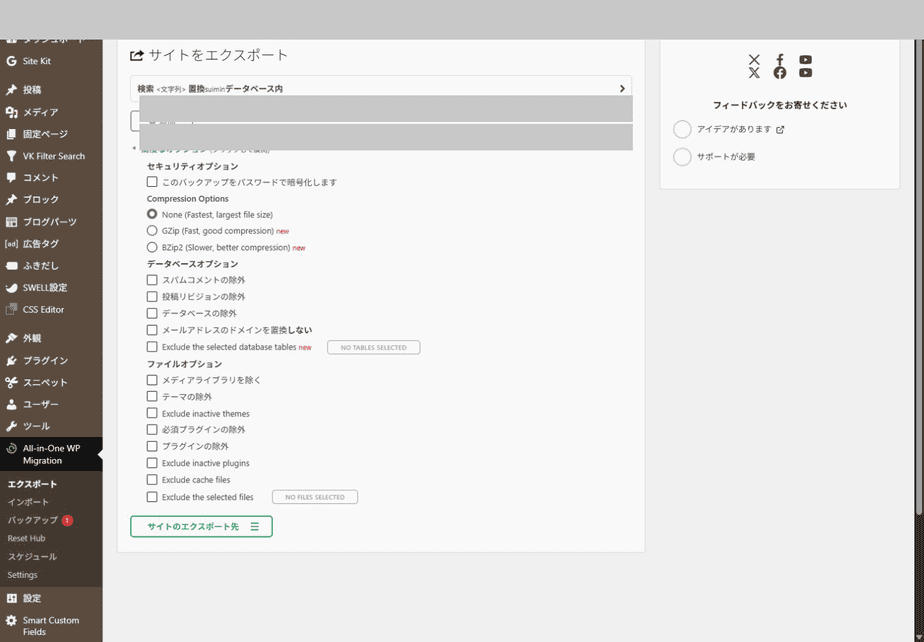
Task: Click the person icon beside ユーザー
Action: (11, 404)
